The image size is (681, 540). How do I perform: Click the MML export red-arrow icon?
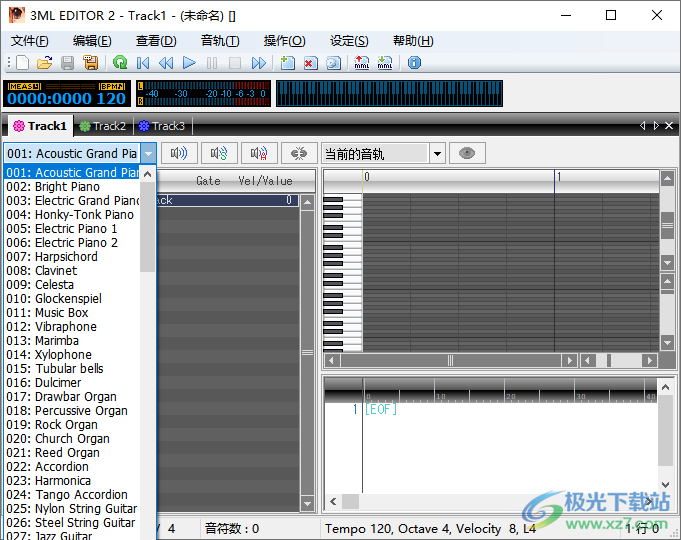coord(362,63)
